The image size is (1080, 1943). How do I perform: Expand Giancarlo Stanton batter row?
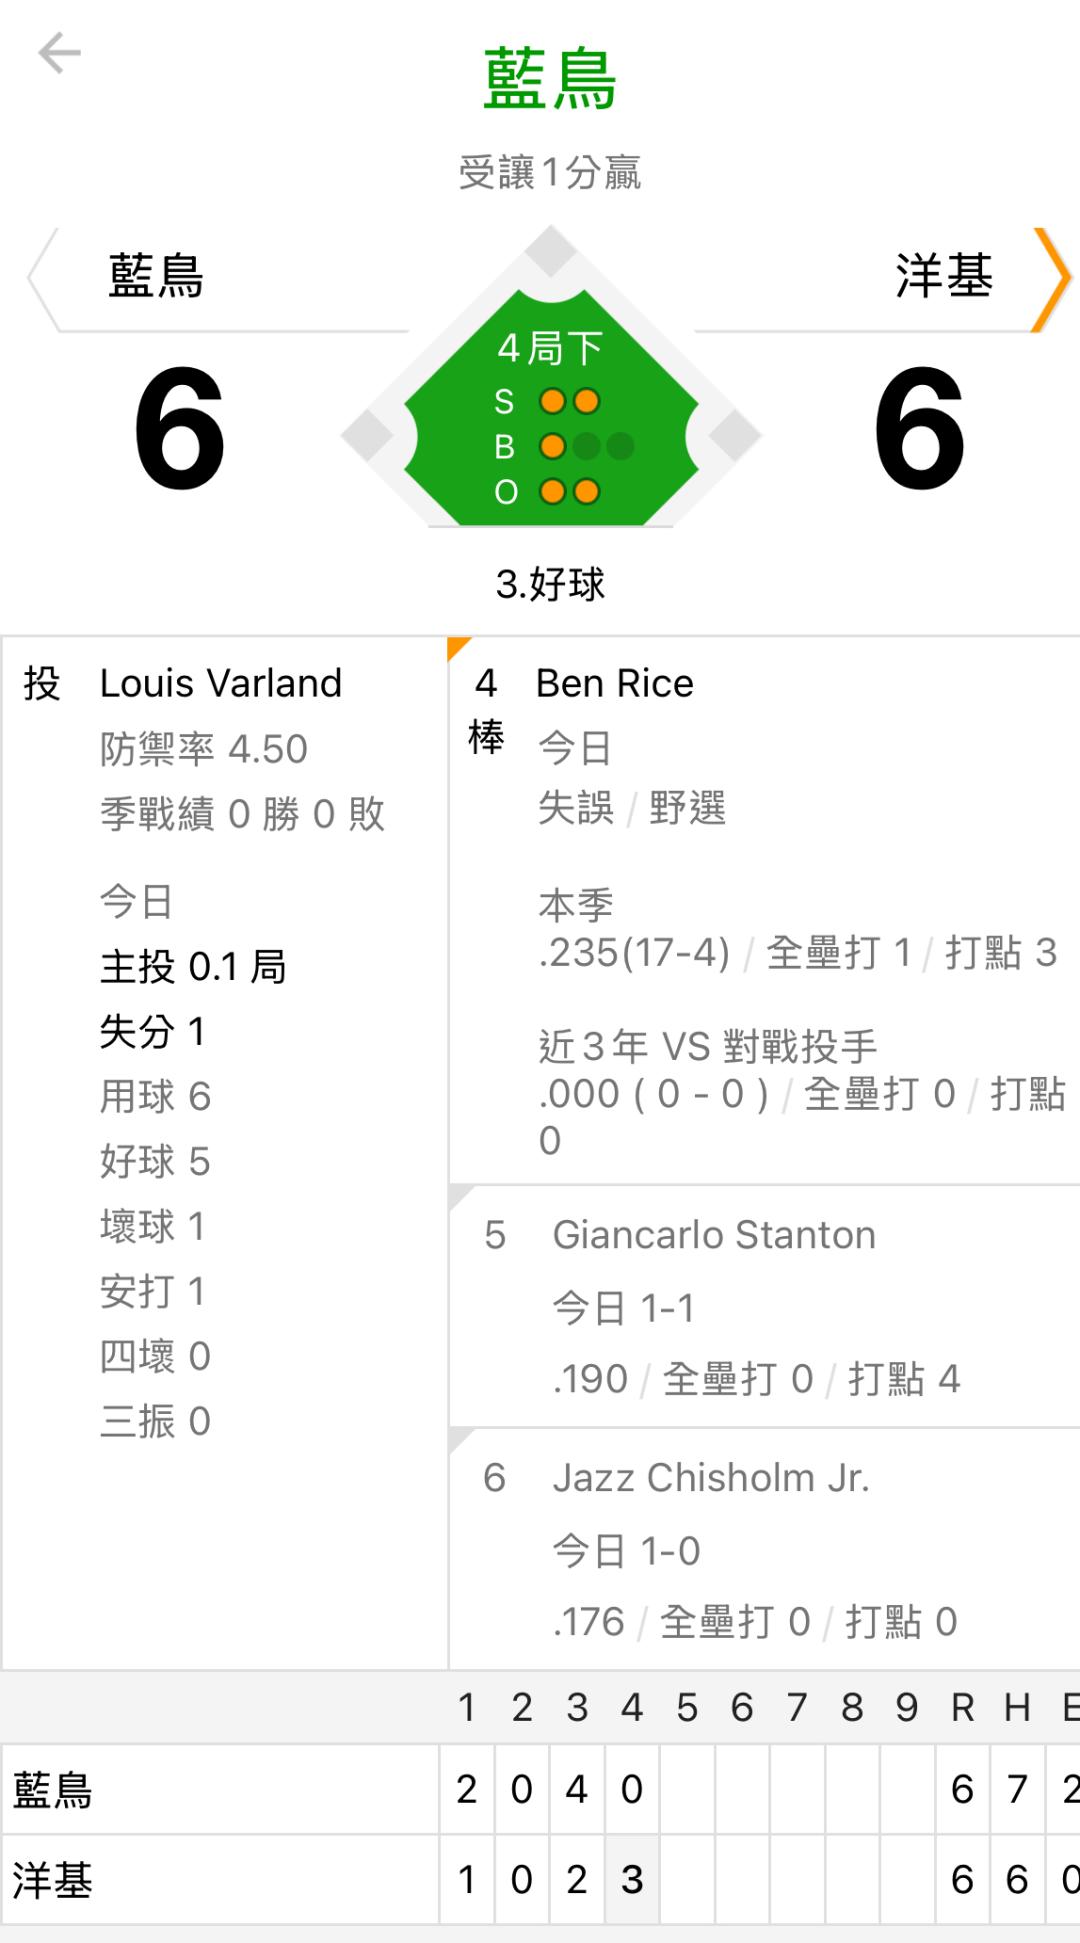coord(764,1306)
